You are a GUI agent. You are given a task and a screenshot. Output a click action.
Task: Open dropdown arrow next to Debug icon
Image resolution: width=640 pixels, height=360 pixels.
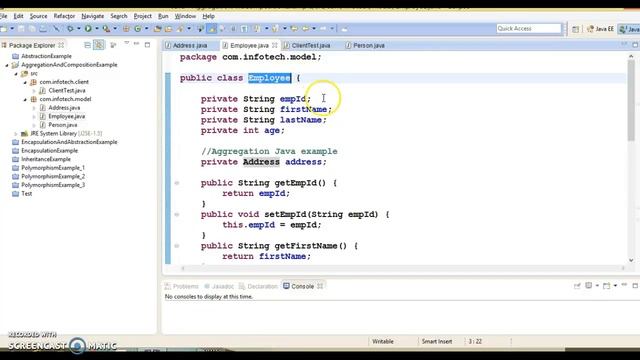pyautogui.click(x=79, y=29)
